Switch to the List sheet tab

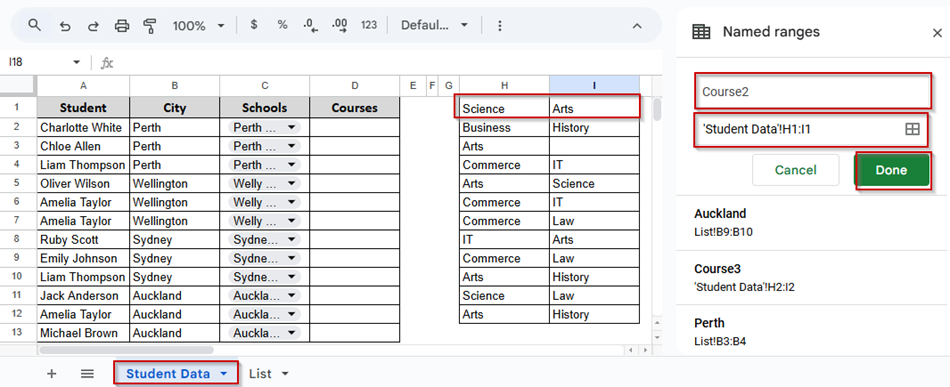click(x=269, y=374)
